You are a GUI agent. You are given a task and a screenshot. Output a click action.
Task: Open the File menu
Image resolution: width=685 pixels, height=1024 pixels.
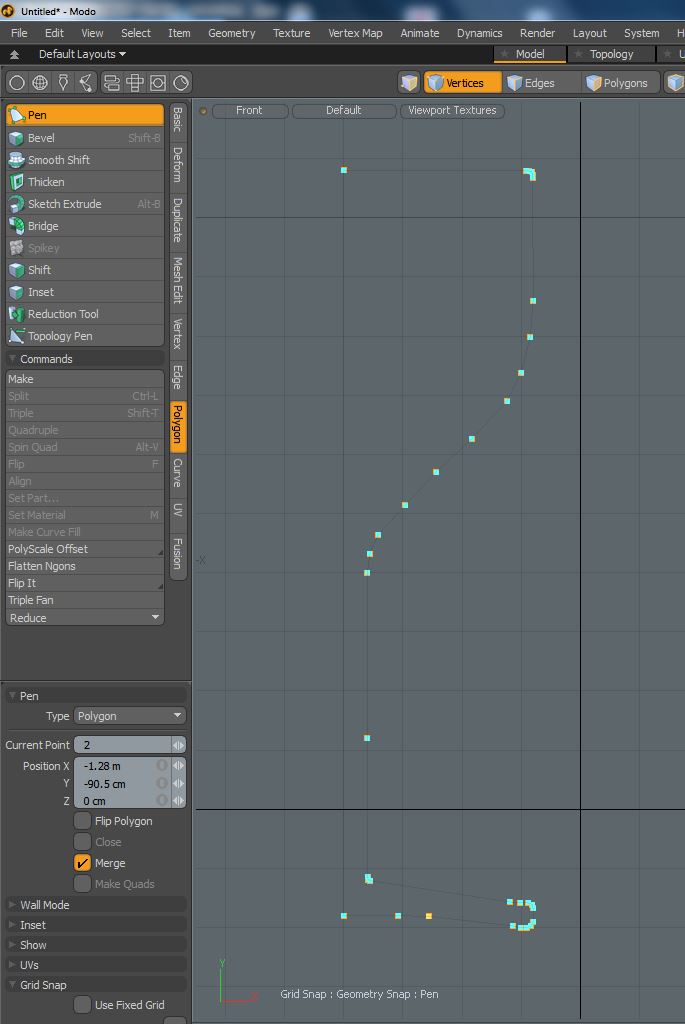20,33
